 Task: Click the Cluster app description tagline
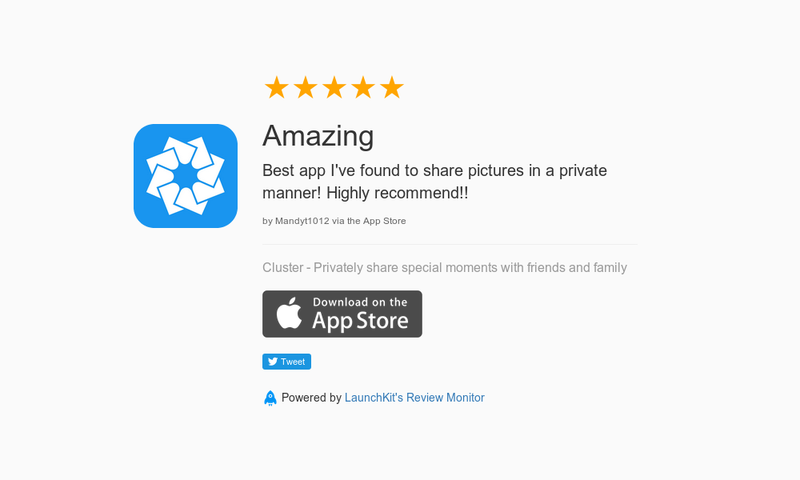click(x=444, y=268)
